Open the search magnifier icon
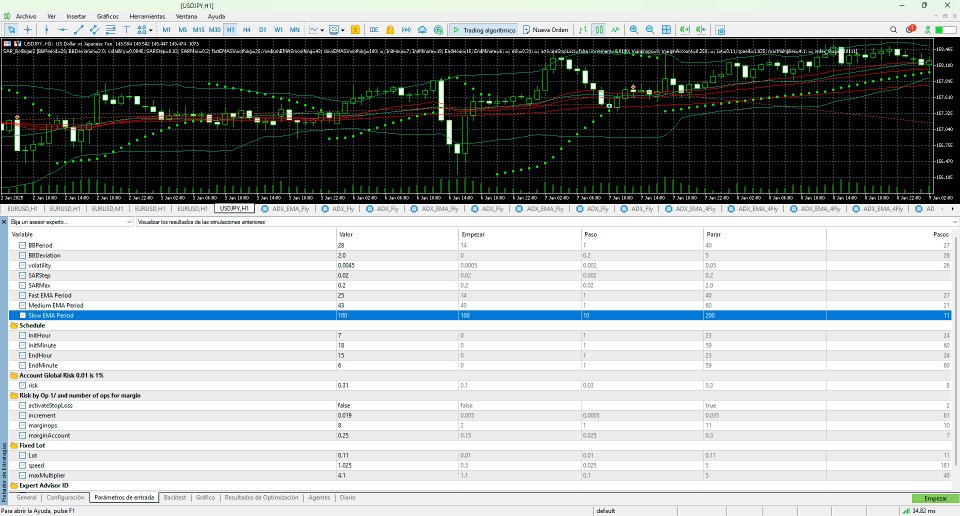 click(x=893, y=29)
